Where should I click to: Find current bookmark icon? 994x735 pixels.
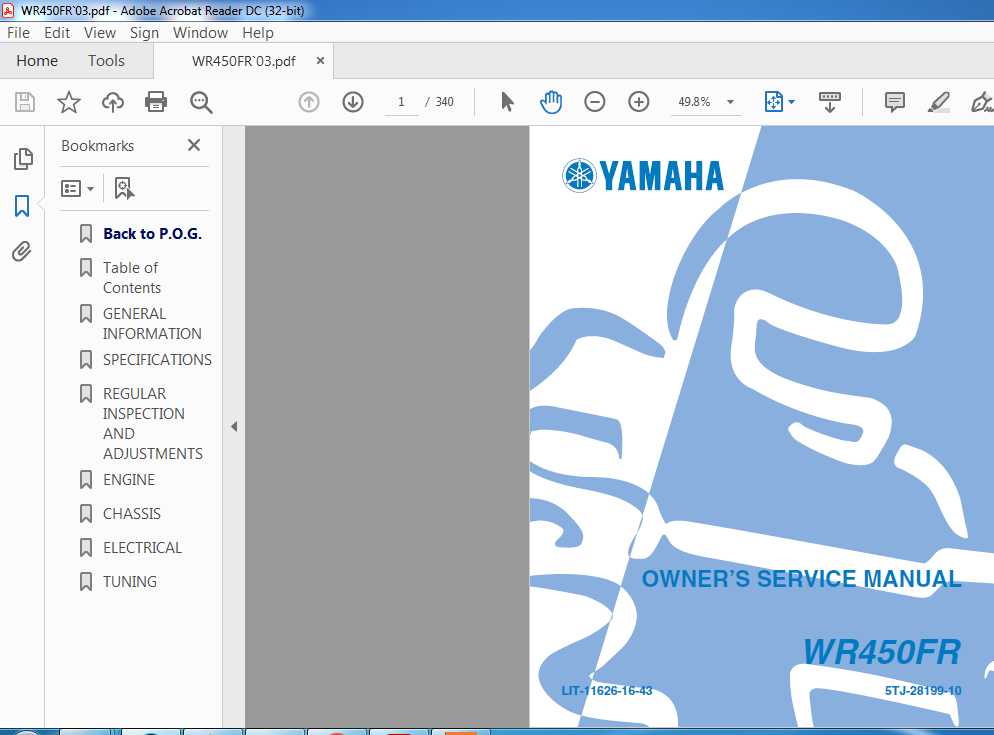click(x=124, y=188)
